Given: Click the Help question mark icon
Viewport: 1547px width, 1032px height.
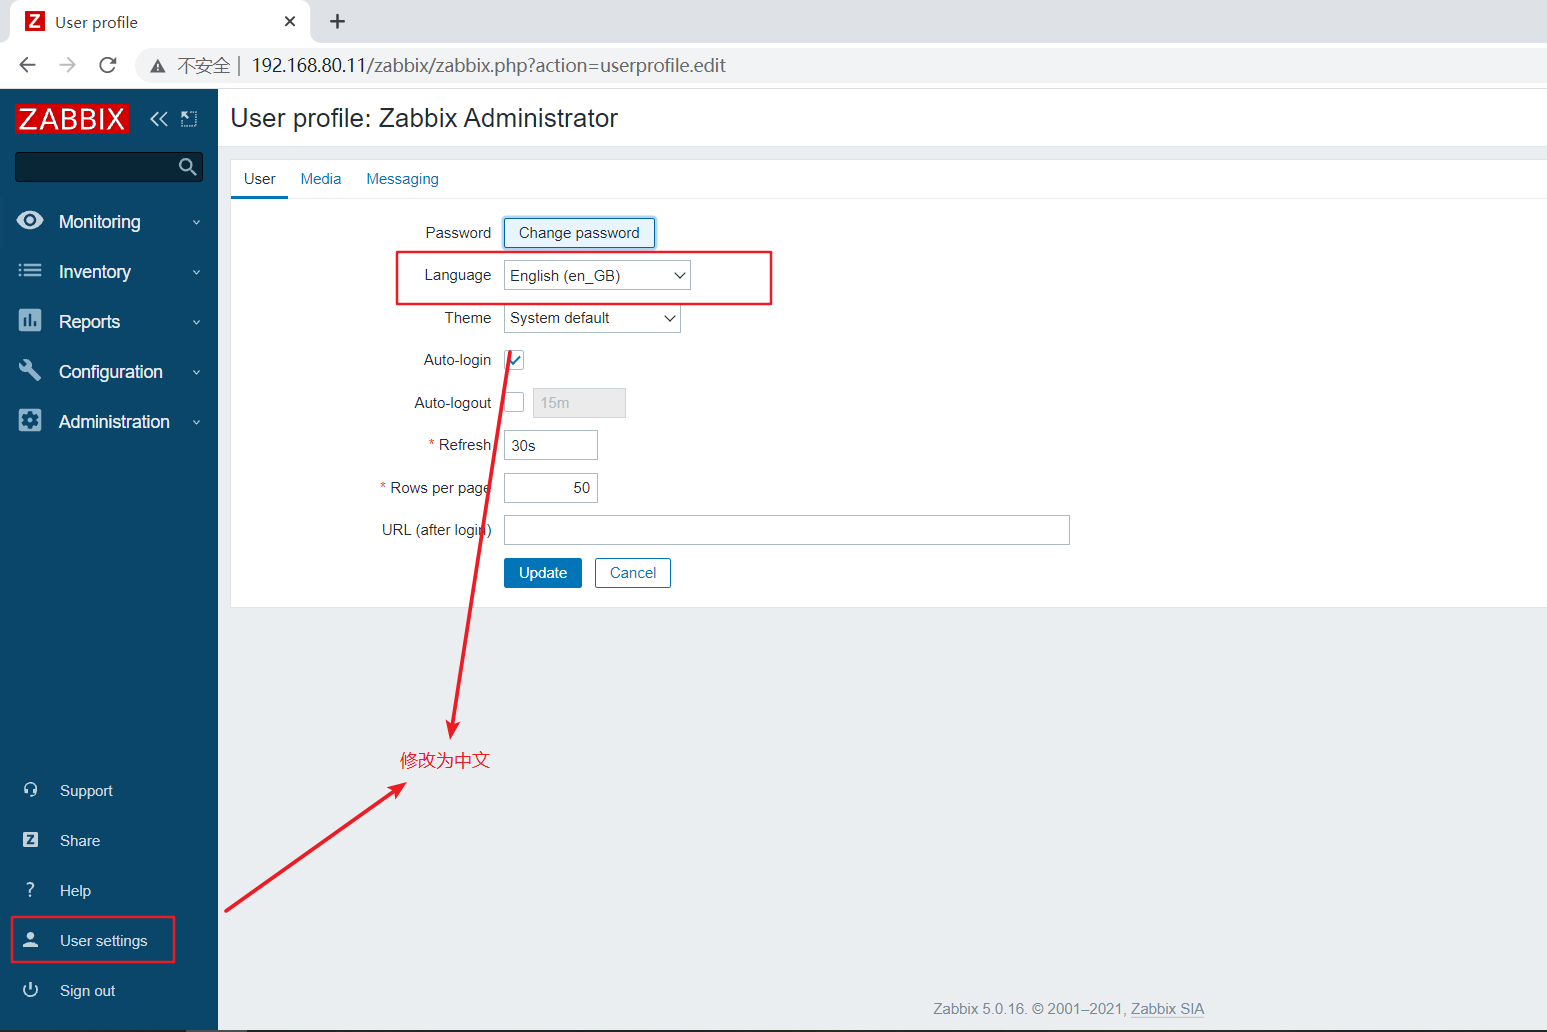Looking at the screenshot, I should 31,890.
